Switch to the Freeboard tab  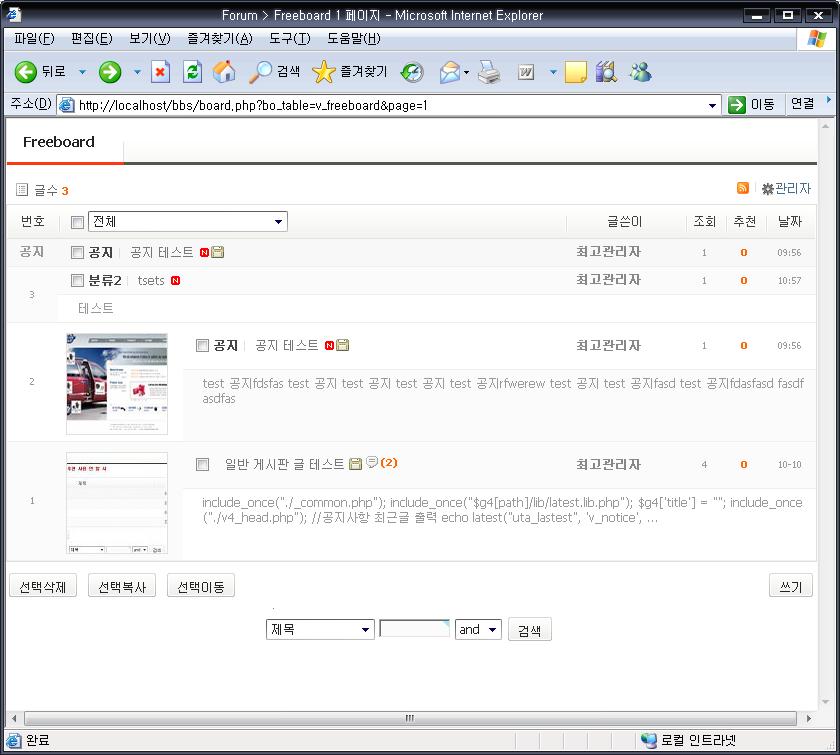point(59,142)
